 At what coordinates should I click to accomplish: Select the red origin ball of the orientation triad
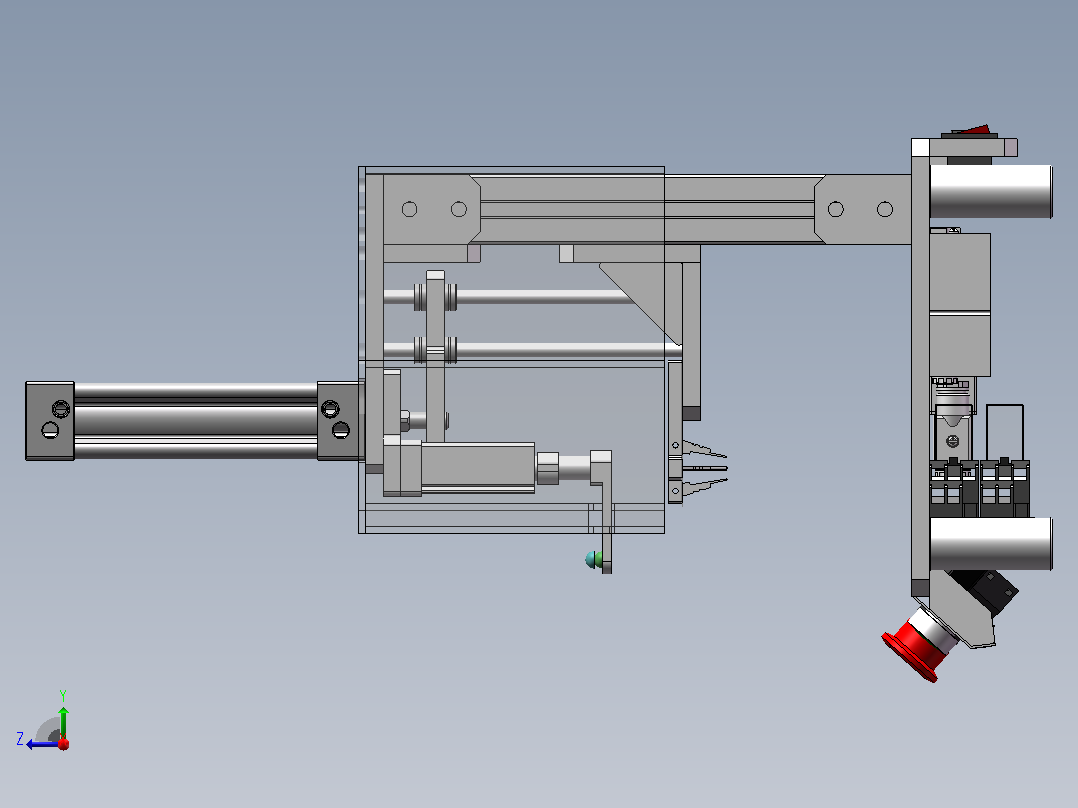pyautogui.click(x=63, y=744)
